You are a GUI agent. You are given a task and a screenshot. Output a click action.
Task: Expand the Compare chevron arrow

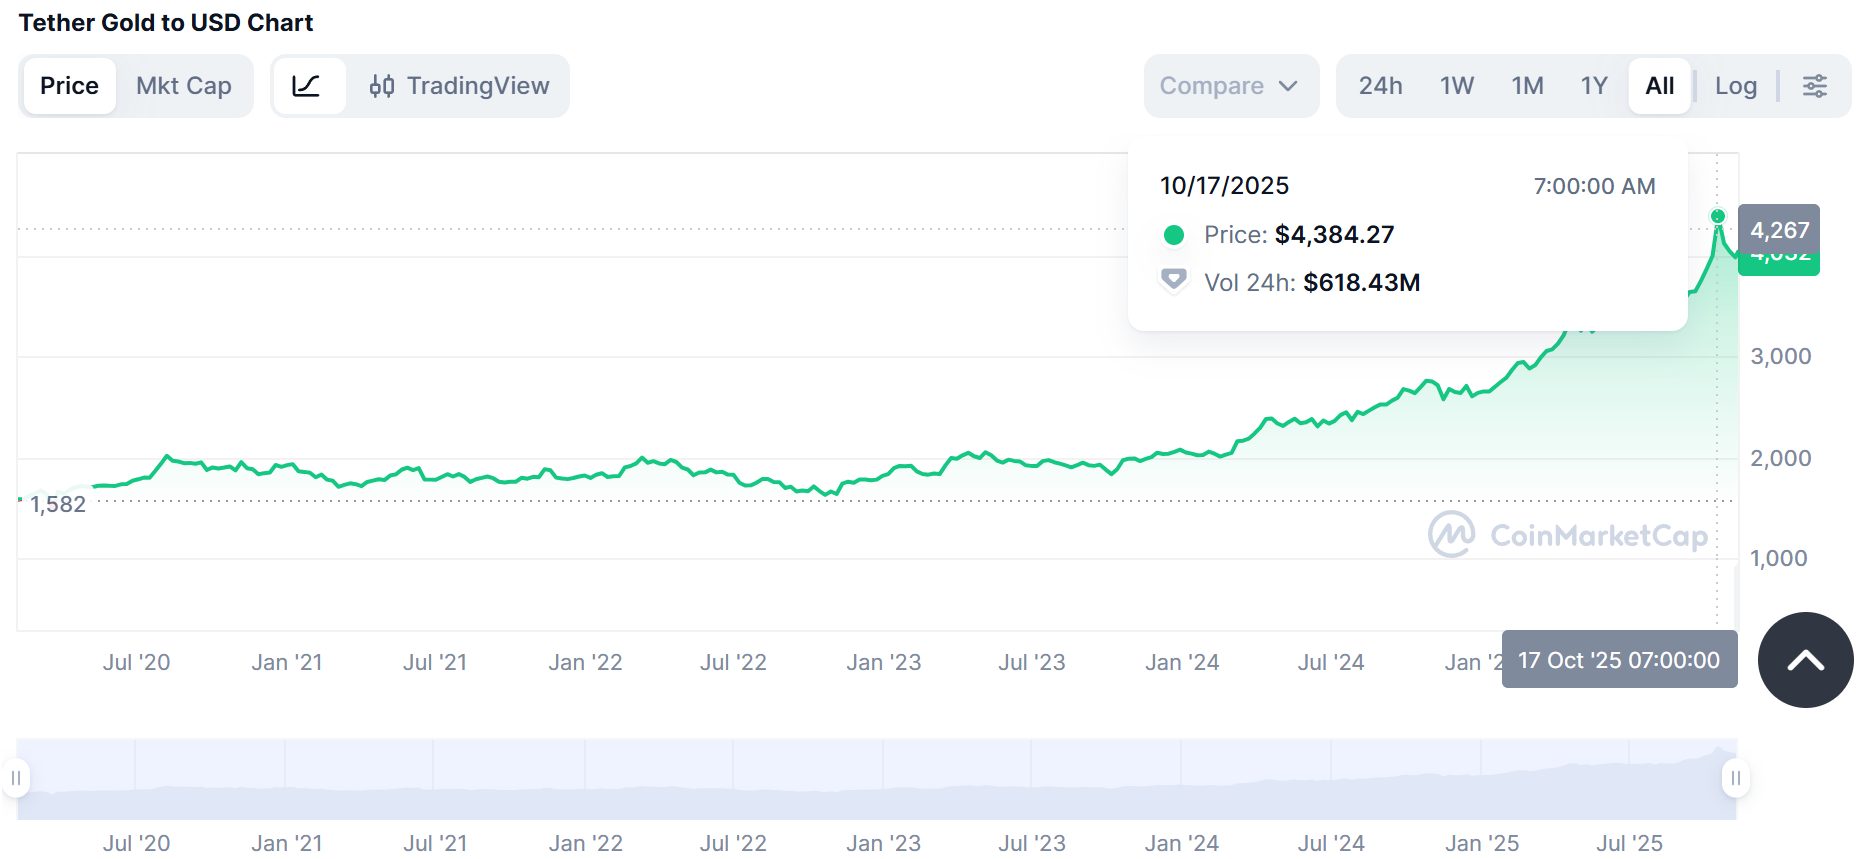click(x=1289, y=86)
